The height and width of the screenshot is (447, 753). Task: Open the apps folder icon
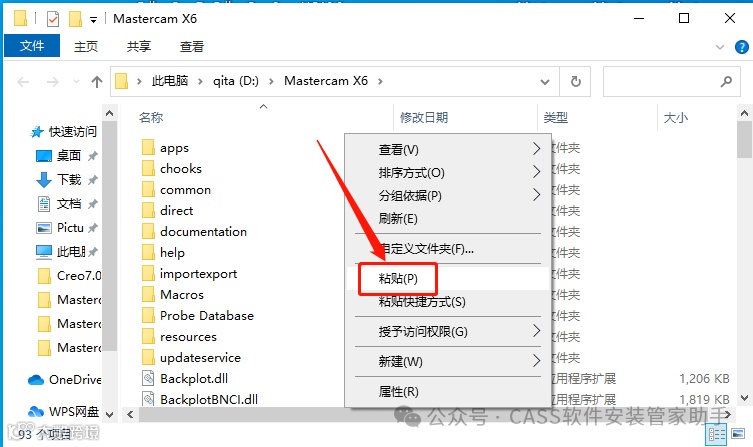click(x=148, y=147)
